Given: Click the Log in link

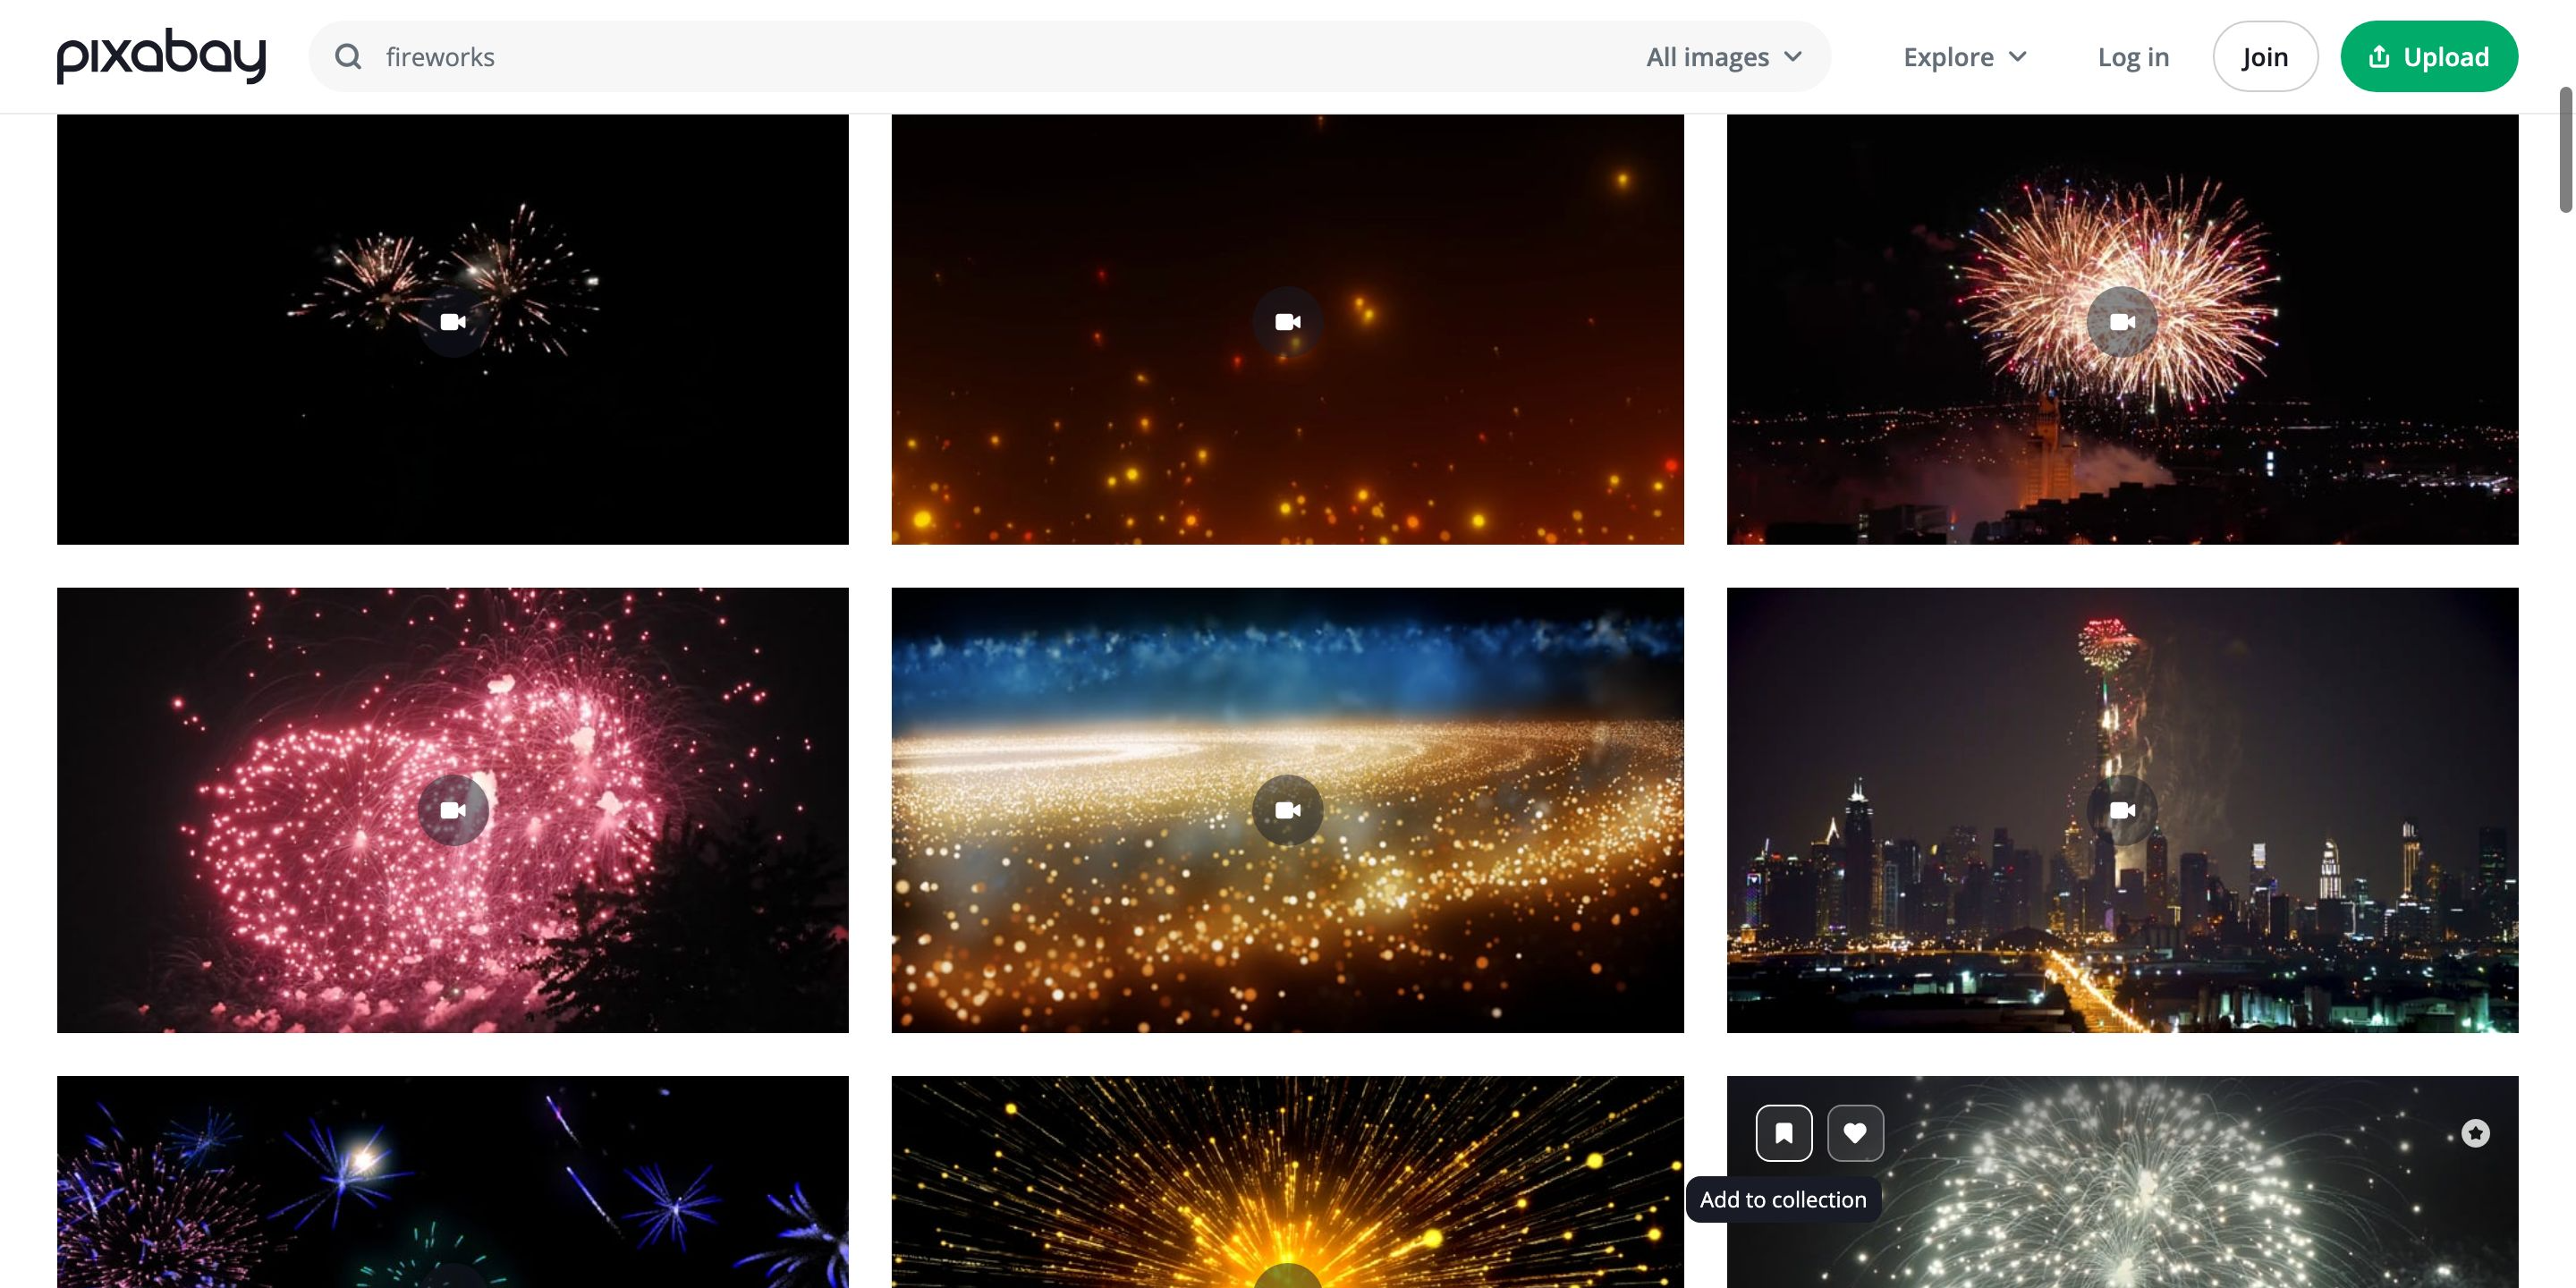Looking at the screenshot, I should tap(2133, 57).
